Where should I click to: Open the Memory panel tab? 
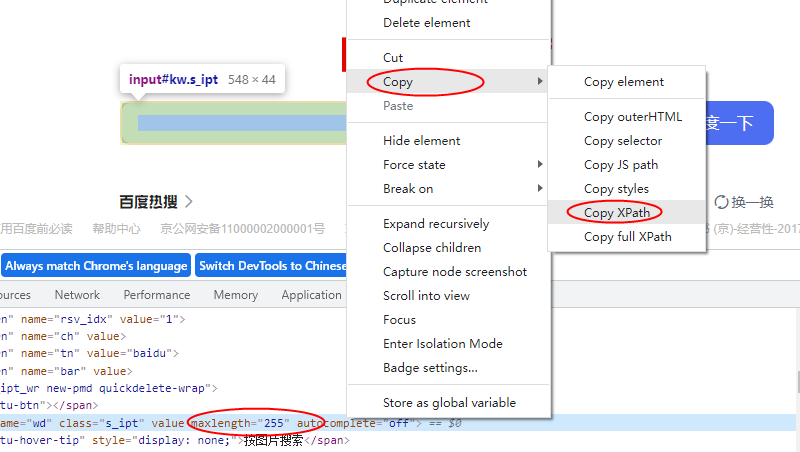click(x=235, y=295)
